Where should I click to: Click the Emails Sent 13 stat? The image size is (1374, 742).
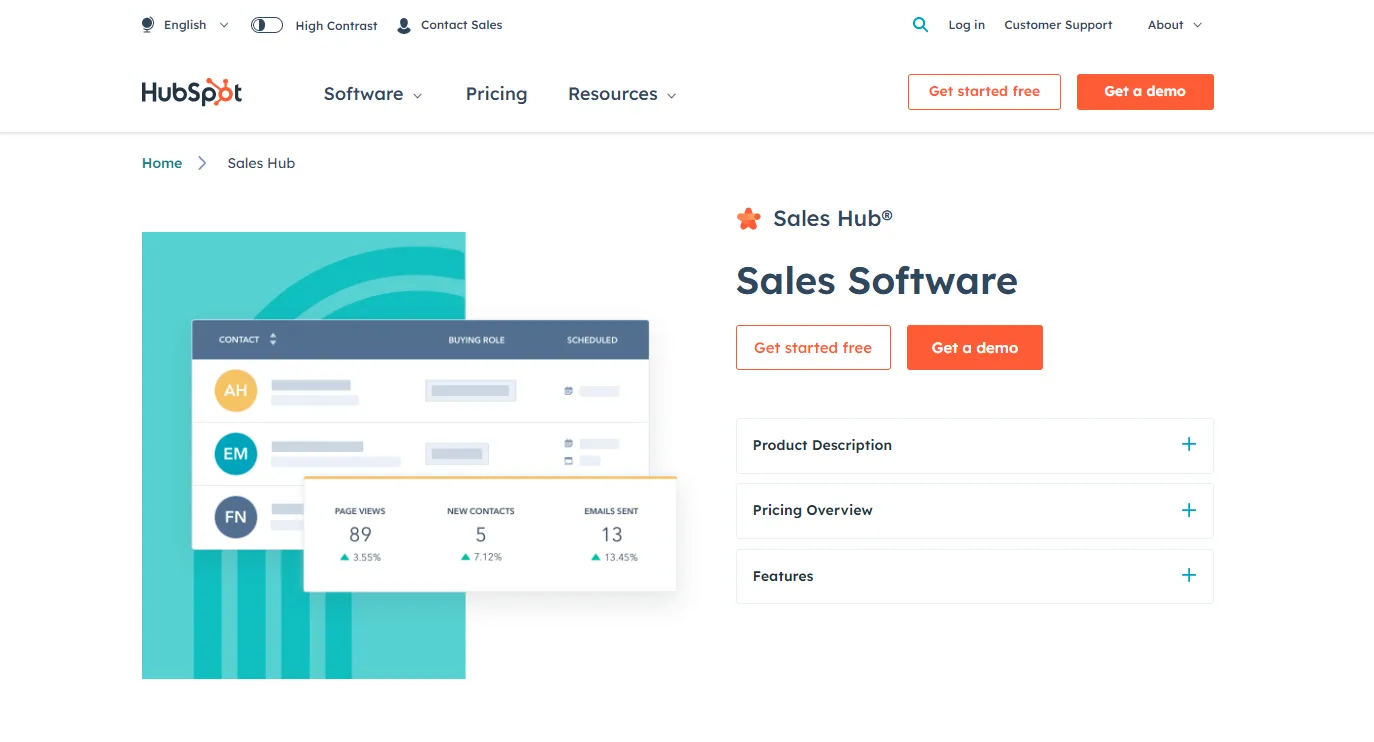click(x=611, y=534)
